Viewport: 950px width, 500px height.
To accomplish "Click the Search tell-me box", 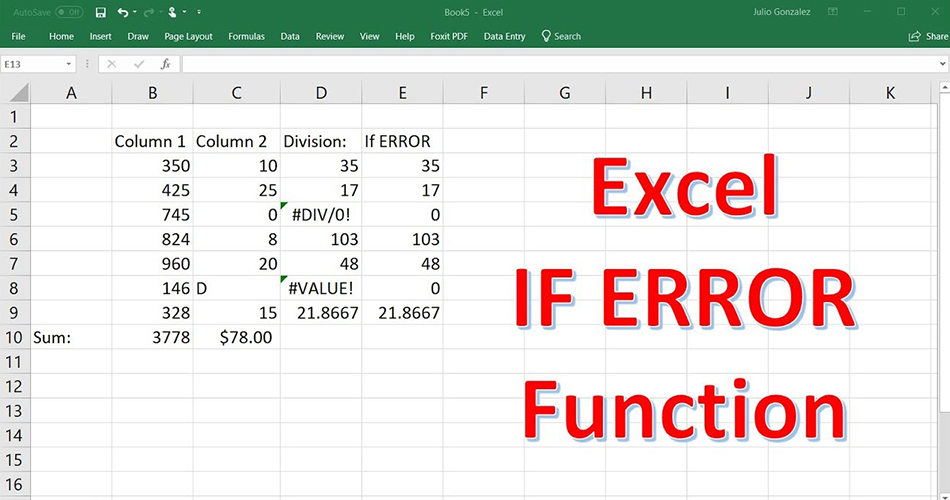I will coord(561,36).
